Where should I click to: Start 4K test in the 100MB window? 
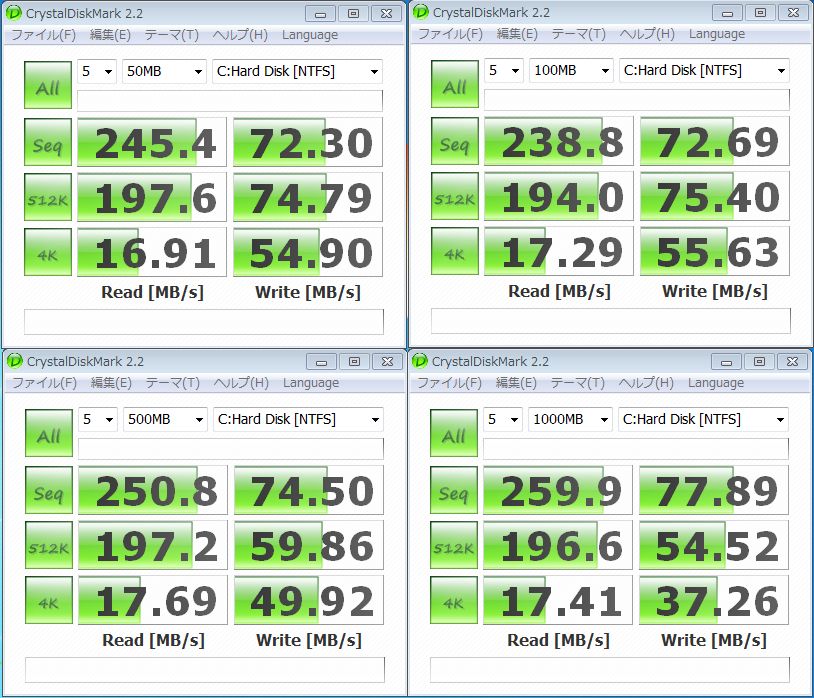(455, 251)
